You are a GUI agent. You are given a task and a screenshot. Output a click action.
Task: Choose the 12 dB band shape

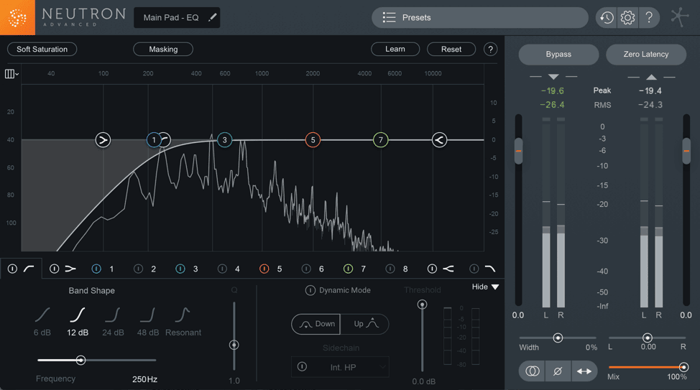tap(78, 321)
